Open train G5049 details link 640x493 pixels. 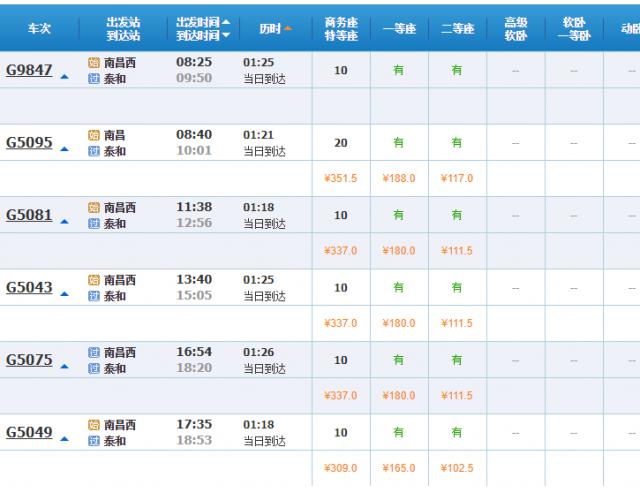[x=29, y=432]
